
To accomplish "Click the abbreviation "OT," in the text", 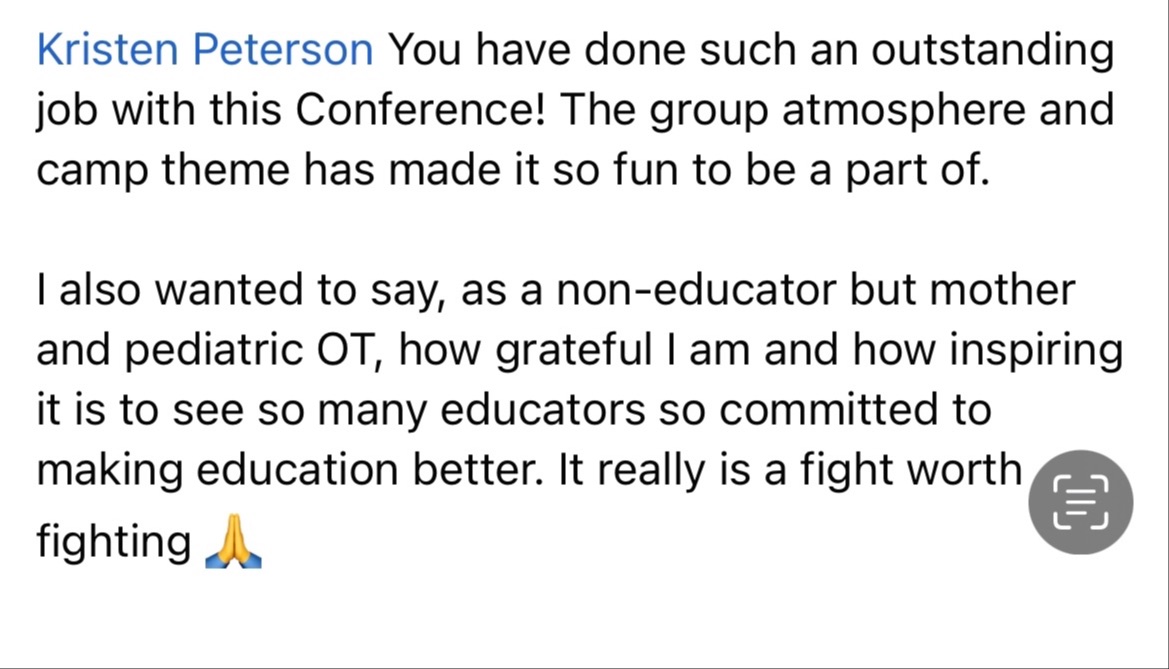I will pos(350,351).
